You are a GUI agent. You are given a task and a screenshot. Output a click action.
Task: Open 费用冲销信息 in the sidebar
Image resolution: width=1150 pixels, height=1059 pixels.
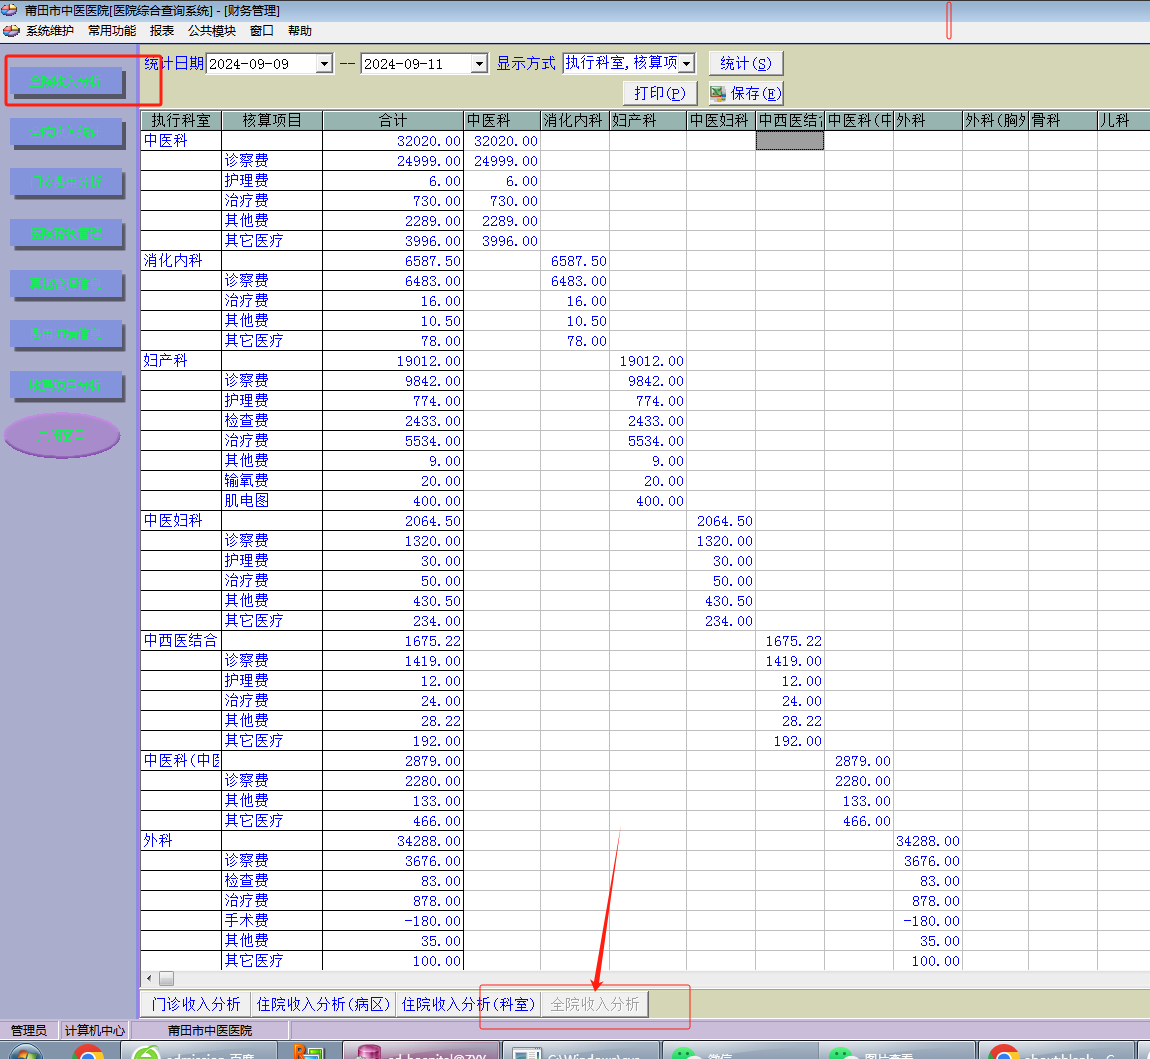[66, 334]
